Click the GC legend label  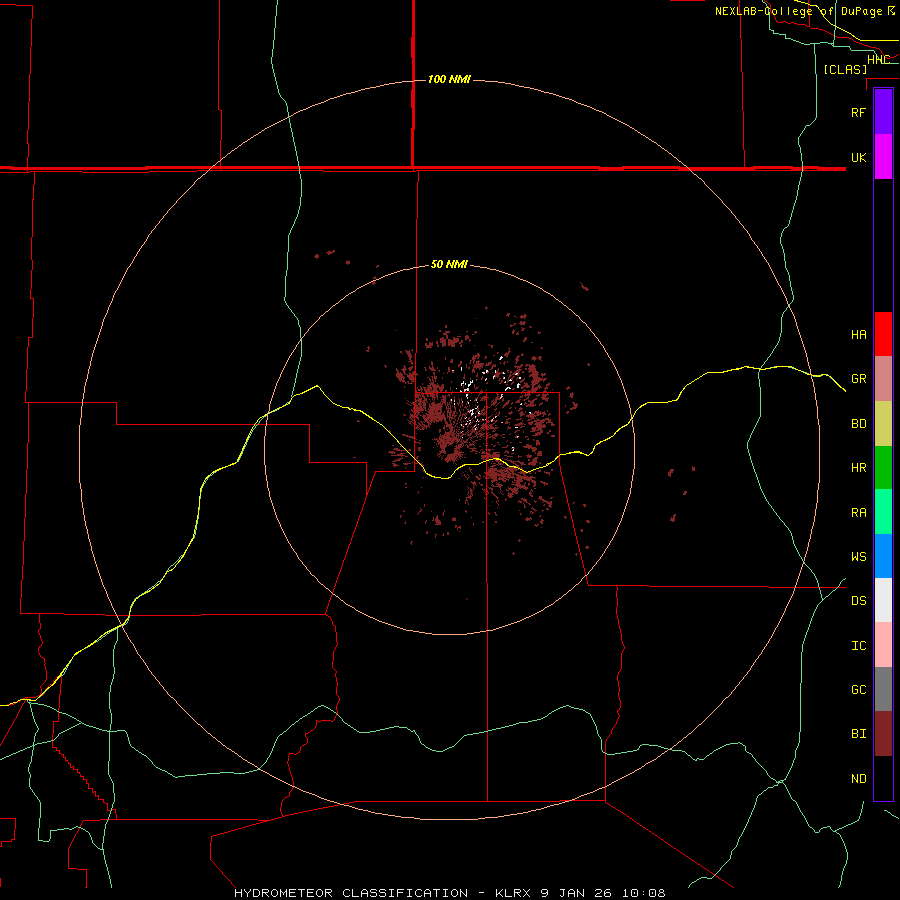click(x=858, y=690)
